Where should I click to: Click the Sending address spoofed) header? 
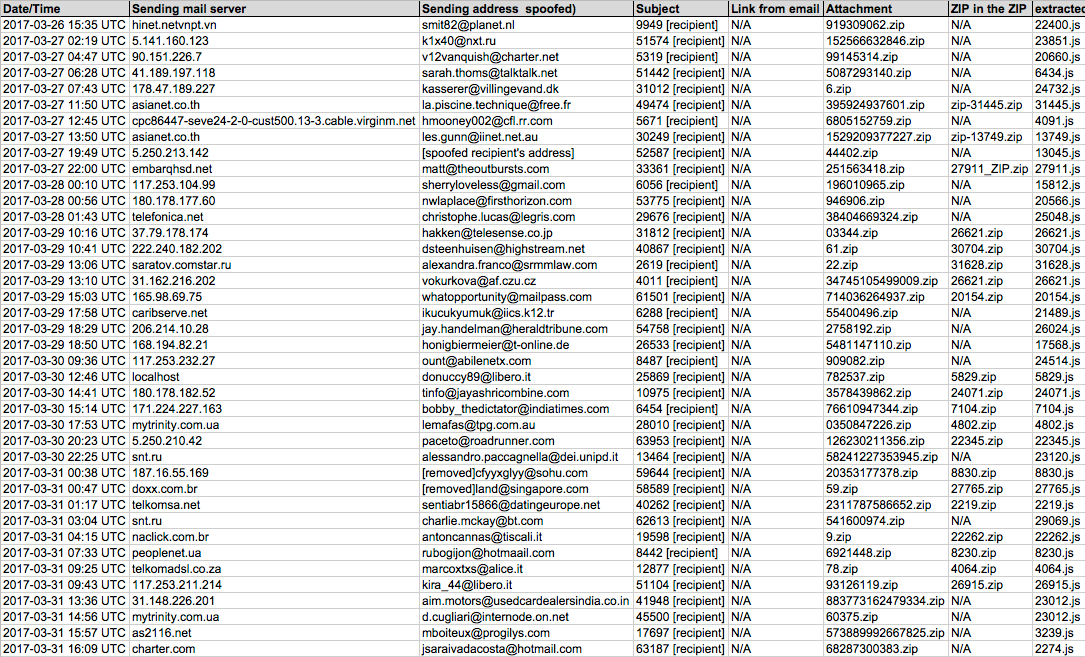[x=526, y=9]
